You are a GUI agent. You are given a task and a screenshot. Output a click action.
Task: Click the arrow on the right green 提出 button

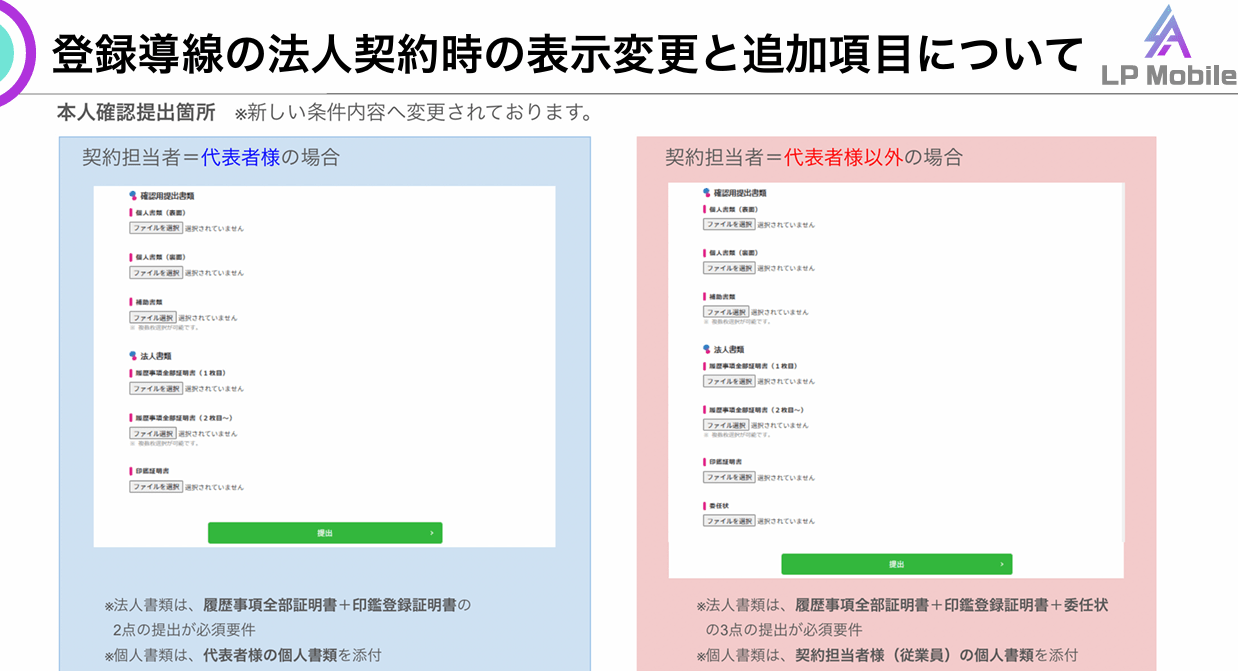[x=1001, y=565]
